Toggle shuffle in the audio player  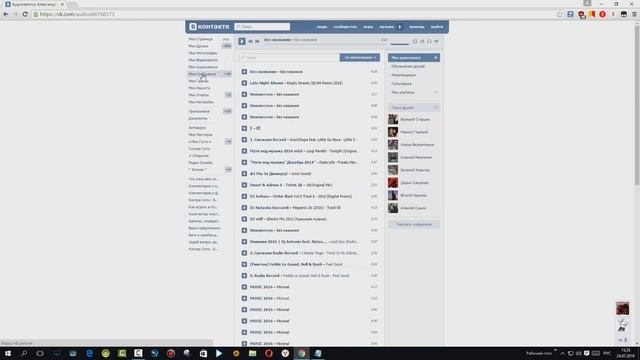coord(422,41)
